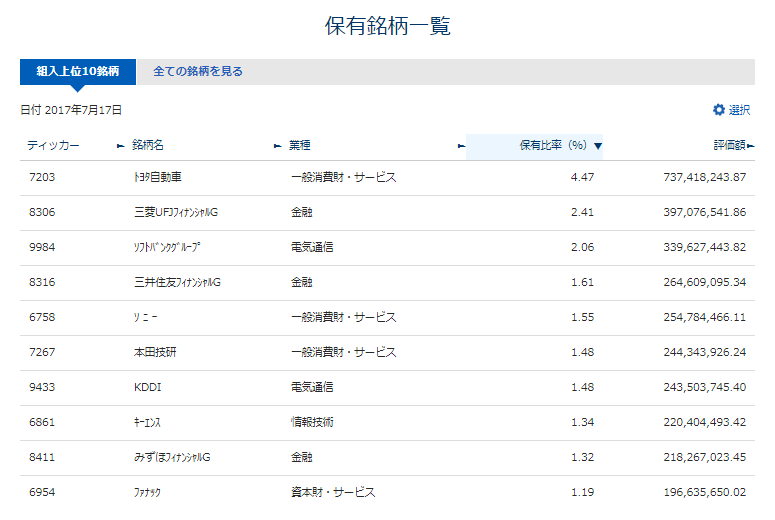Viewport: 775px width, 520px height.
Task: Click the ｿﾆｰ stock name
Action: click(x=146, y=317)
